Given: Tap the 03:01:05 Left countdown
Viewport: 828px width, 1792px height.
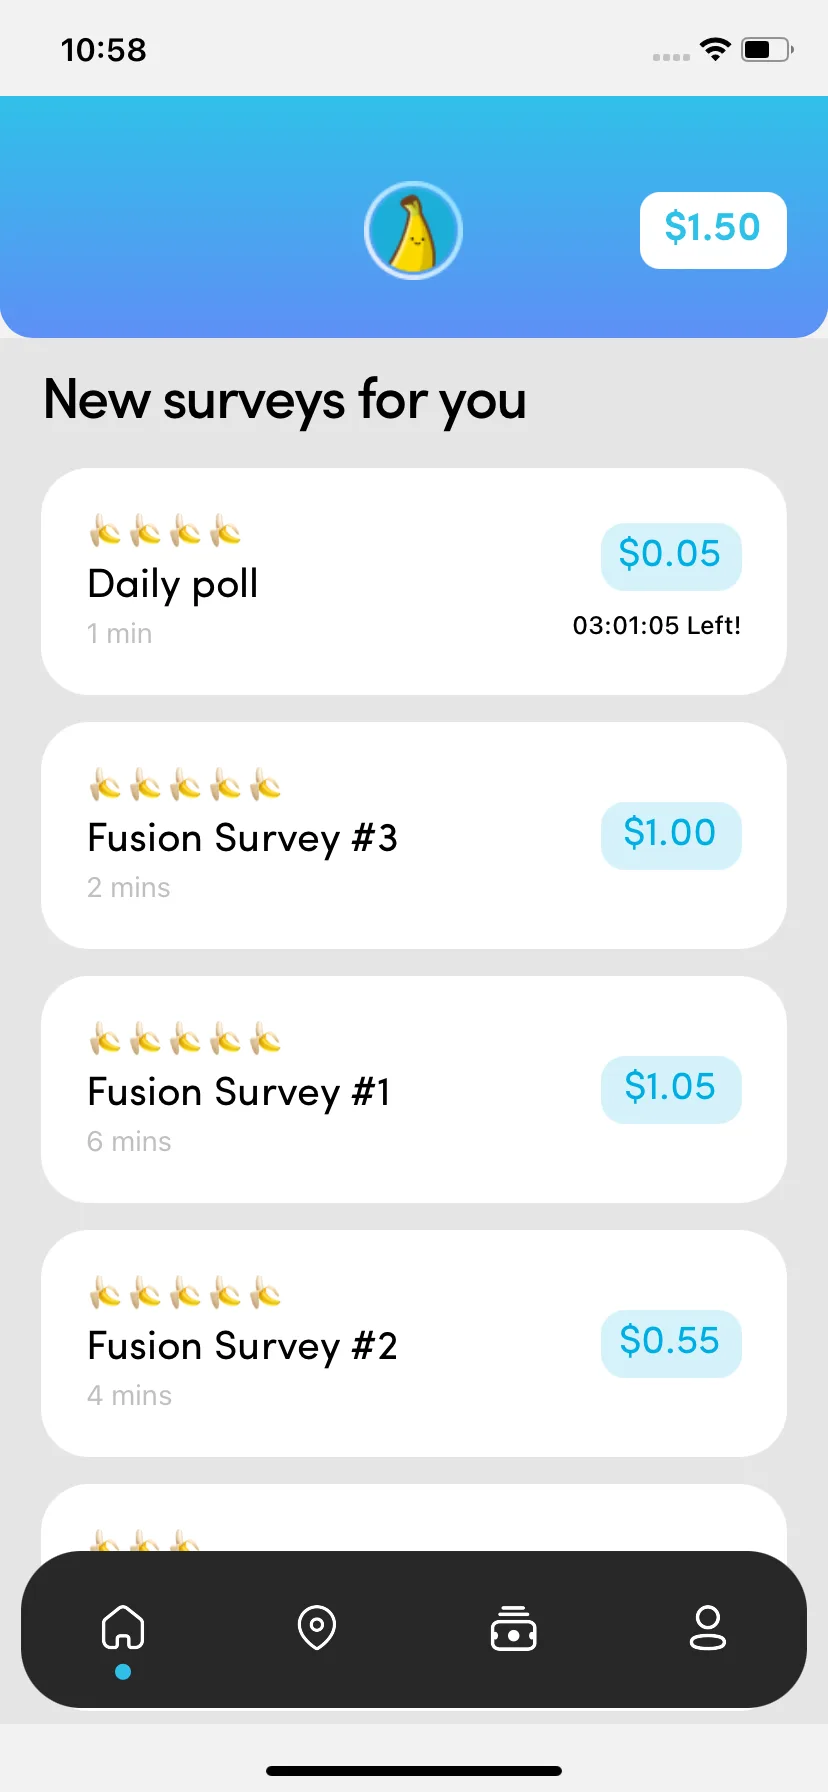Looking at the screenshot, I should tap(657, 626).
